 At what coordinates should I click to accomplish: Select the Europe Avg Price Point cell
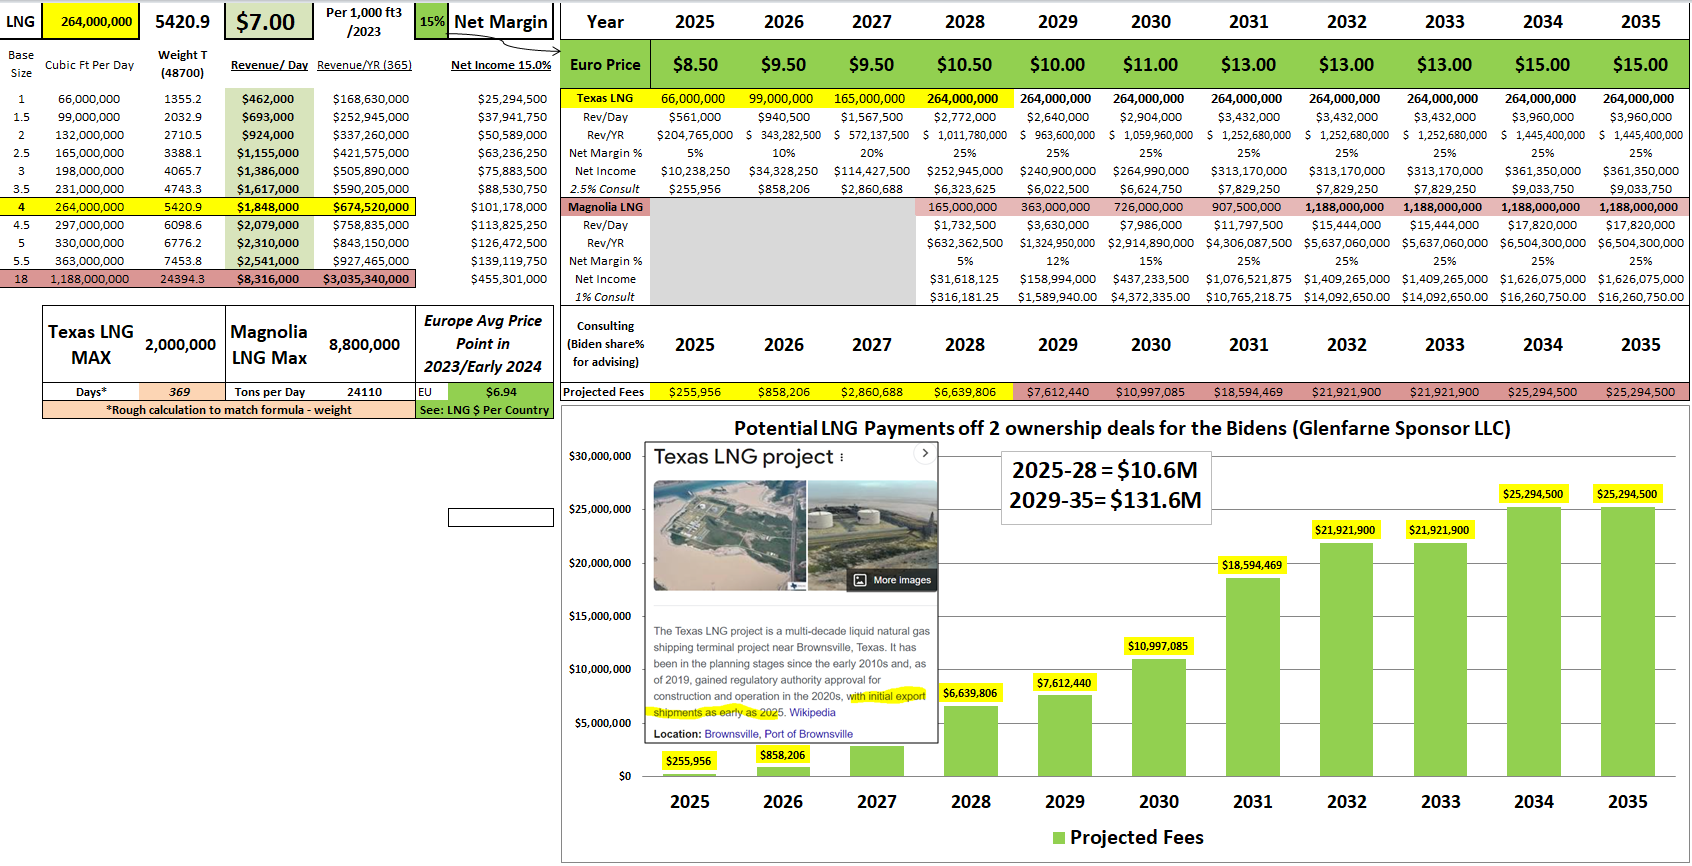click(x=484, y=344)
